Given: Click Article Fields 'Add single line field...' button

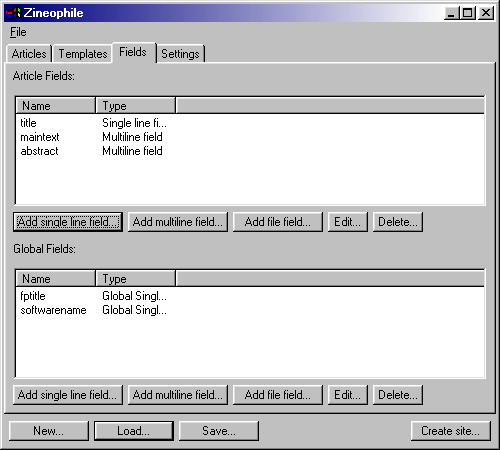Looking at the screenshot, I should point(68,222).
